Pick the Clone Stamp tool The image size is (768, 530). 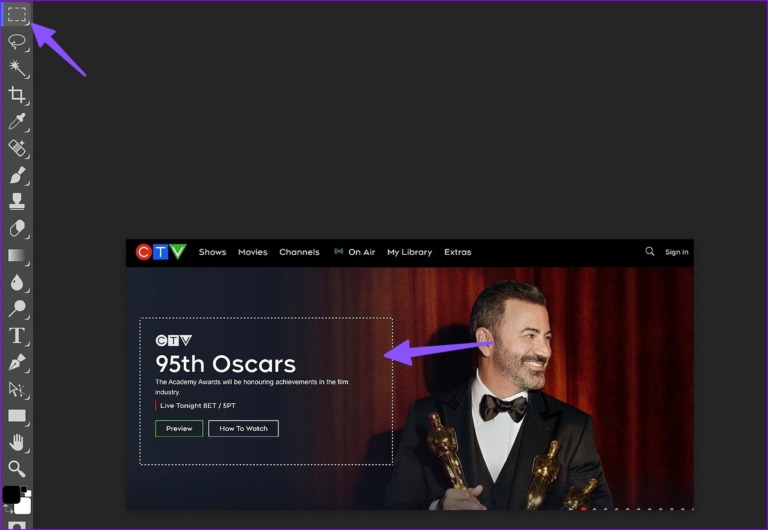click(17, 202)
